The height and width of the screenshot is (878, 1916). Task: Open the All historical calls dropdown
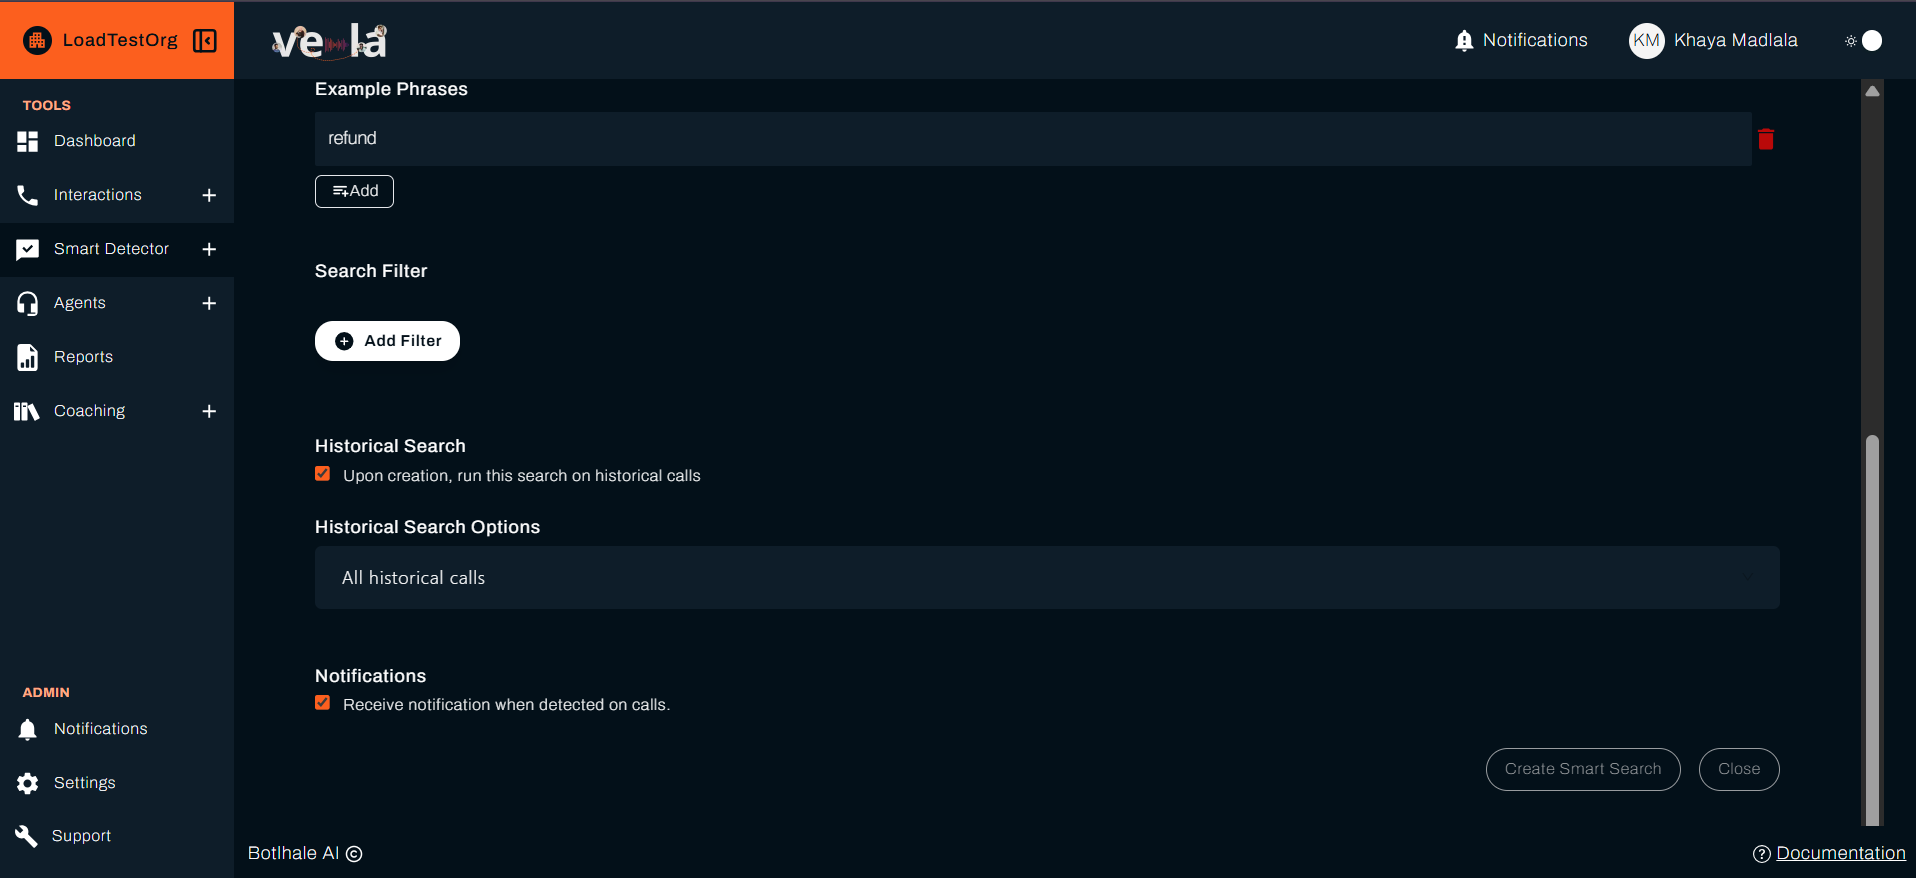1046,578
